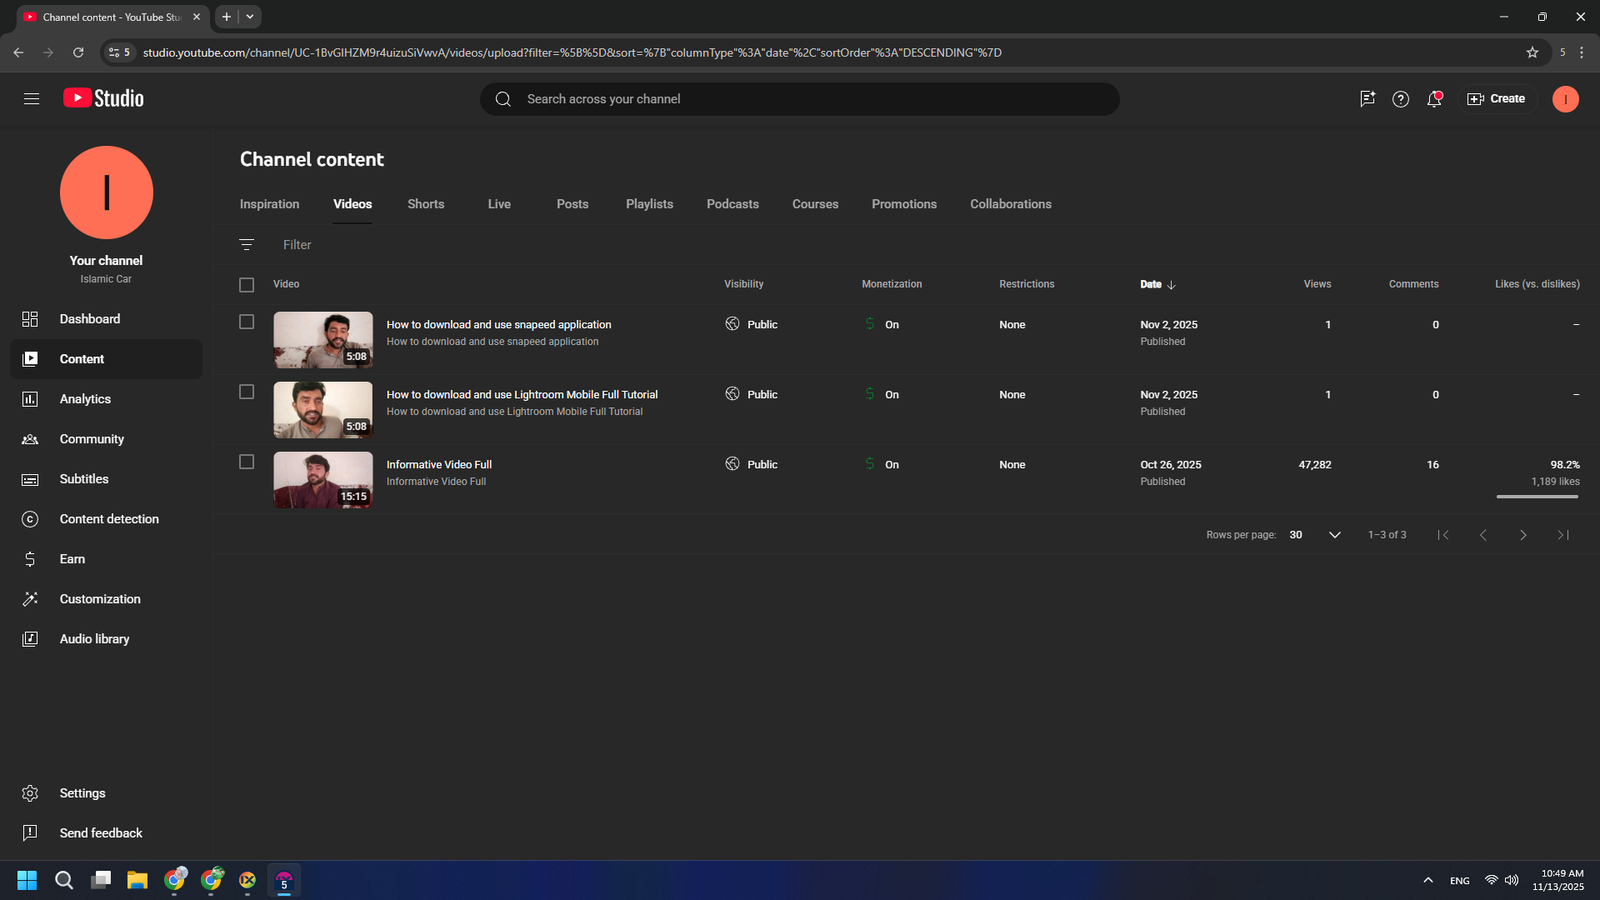The width and height of the screenshot is (1600, 900).
Task: Select checkbox for Informative Video Full
Action: point(247,462)
